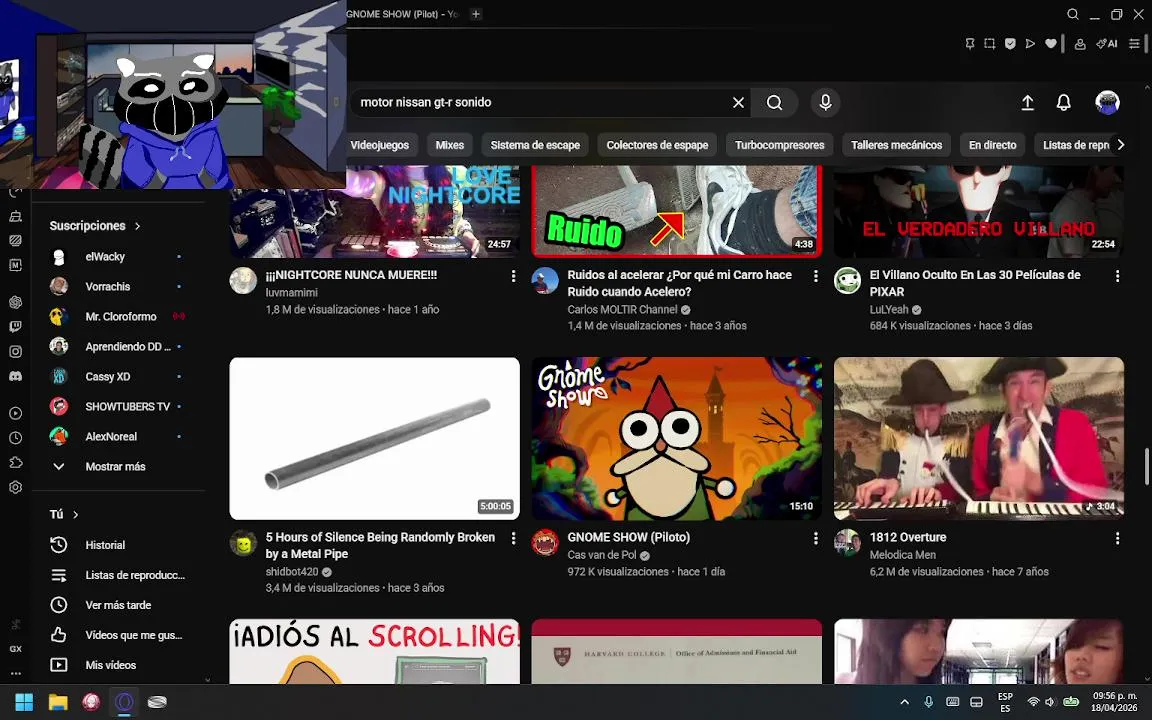Click the YouTube upload create icon
The width and height of the screenshot is (1152, 720).
1027,102
